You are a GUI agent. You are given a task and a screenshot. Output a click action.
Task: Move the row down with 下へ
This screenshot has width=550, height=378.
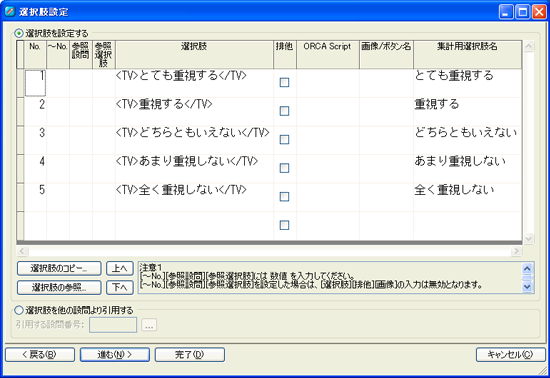click(120, 288)
